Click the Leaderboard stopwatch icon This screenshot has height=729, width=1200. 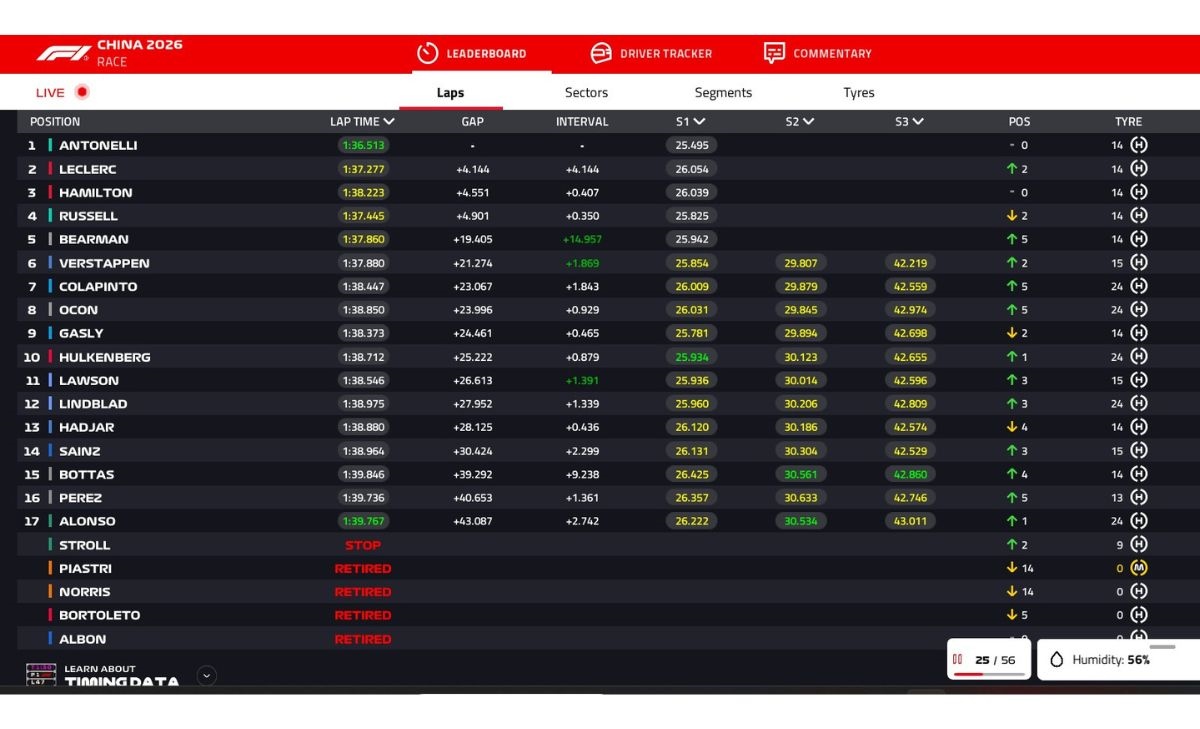click(427, 53)
